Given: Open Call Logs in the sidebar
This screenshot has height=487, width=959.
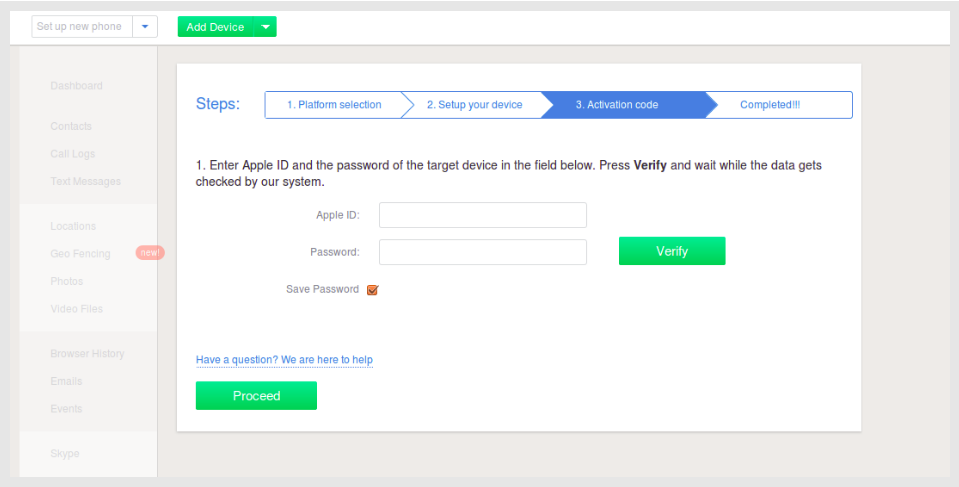Looking at the screenshot, I should click(73, 154).
